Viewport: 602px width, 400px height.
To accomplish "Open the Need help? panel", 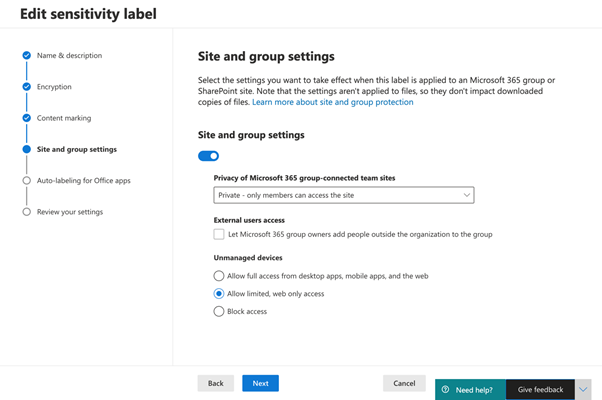I will (470, 390).
